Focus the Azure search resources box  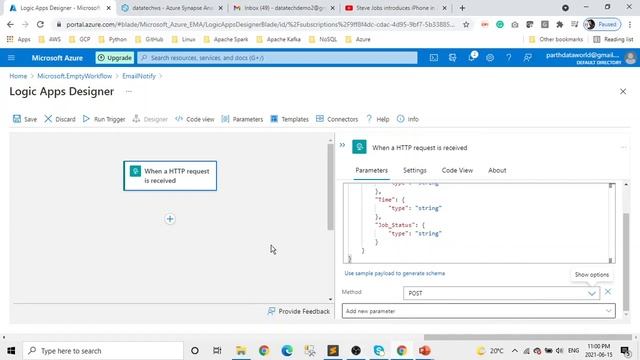(x=277, y=58)
